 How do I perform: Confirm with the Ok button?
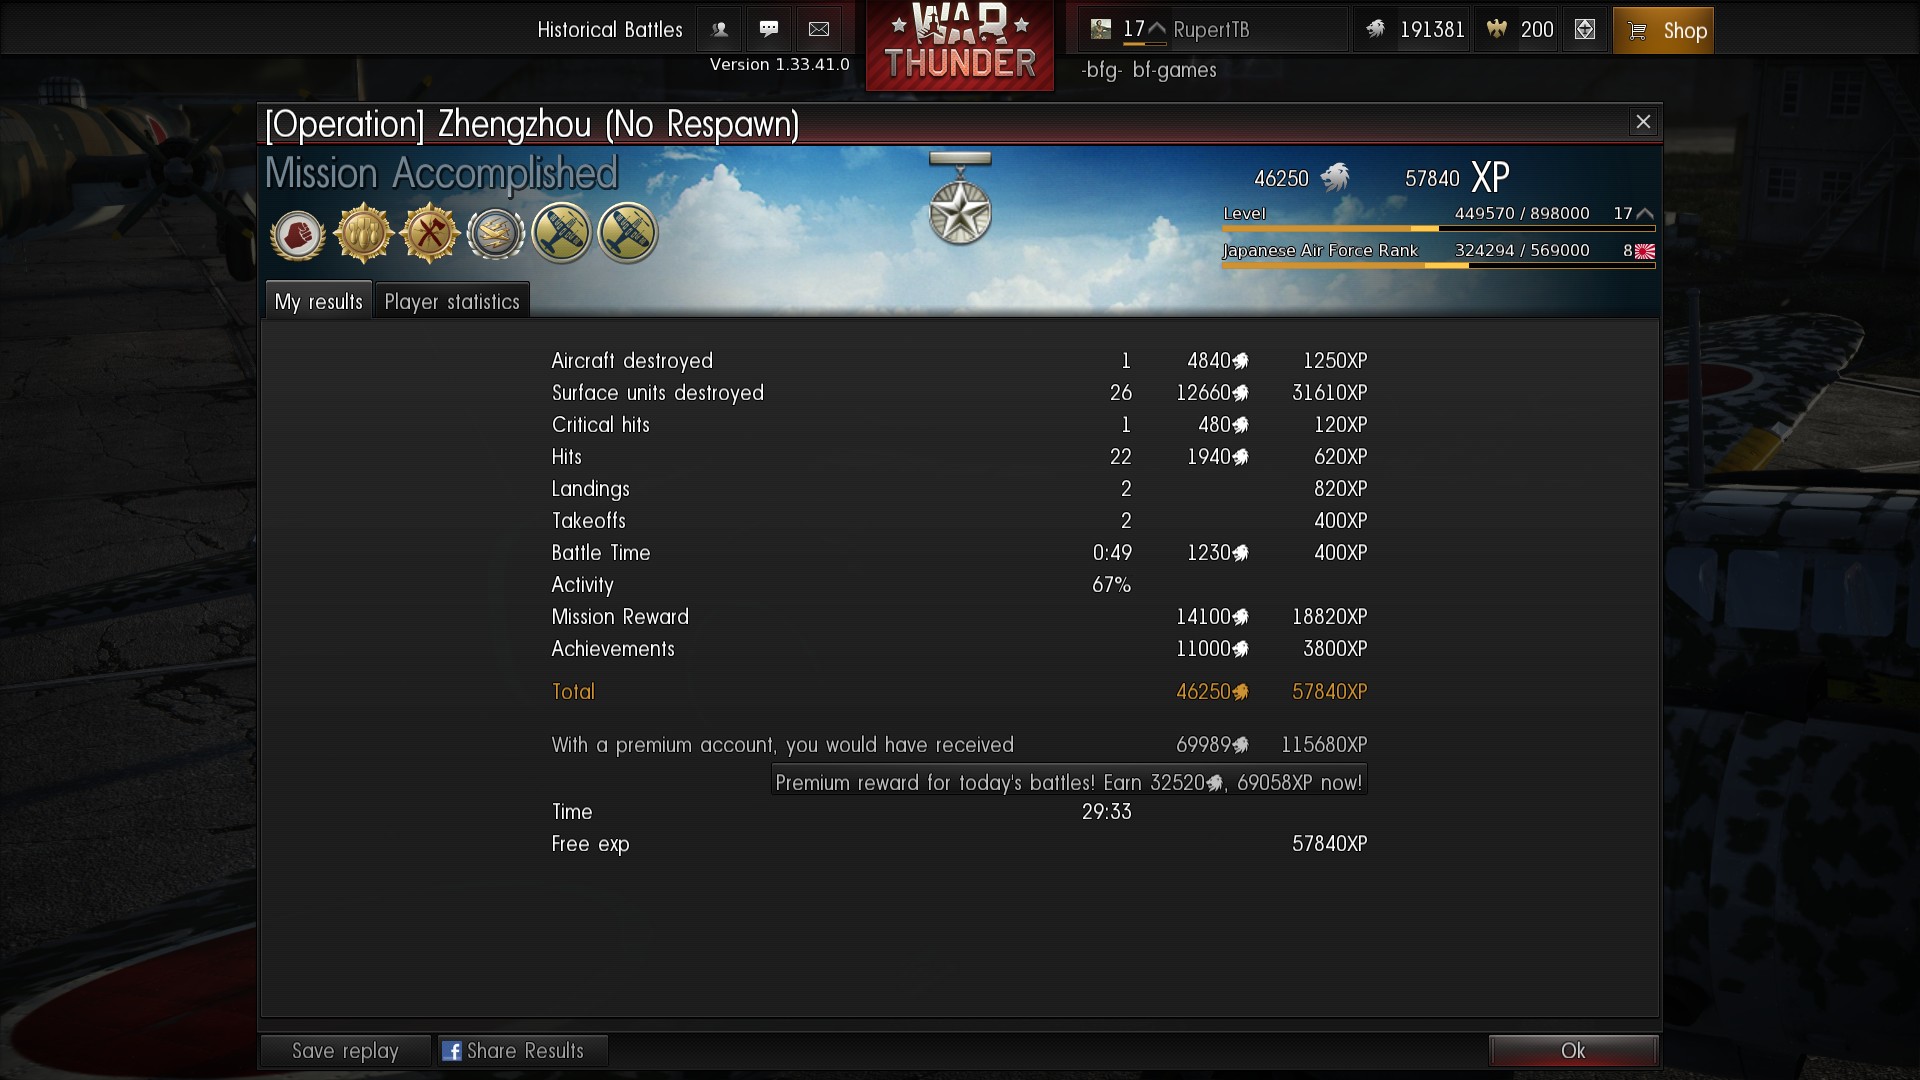pos(1573,1050)
